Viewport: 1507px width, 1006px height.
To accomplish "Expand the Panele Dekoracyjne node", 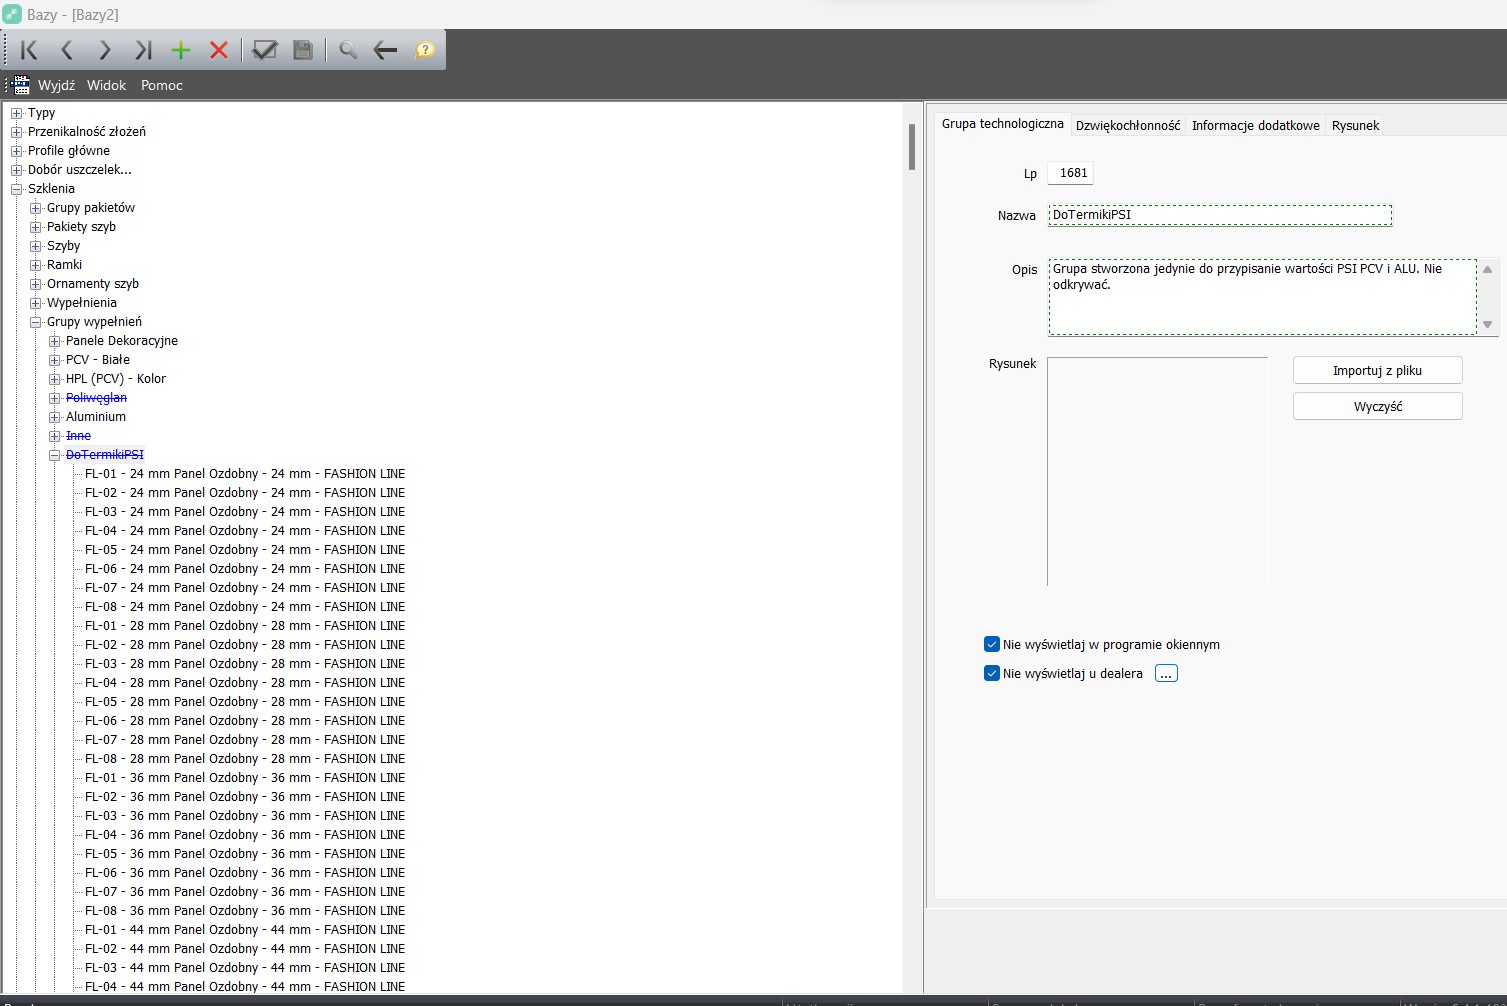I will point(54,341).
